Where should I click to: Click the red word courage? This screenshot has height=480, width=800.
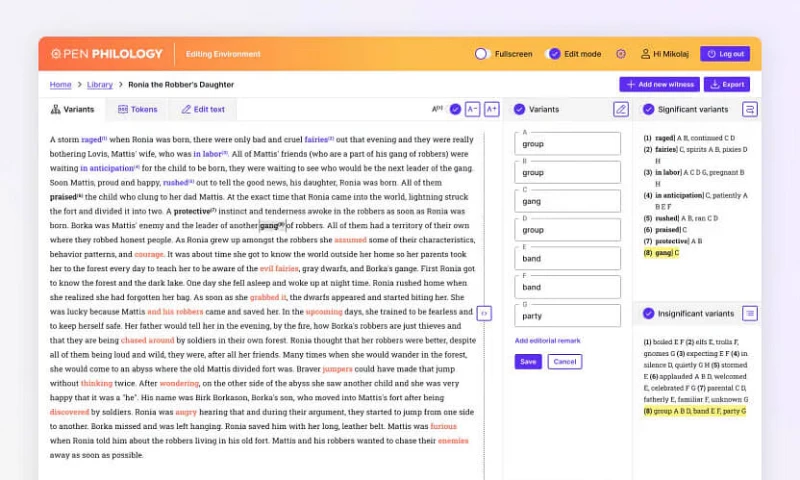(149, 254)
